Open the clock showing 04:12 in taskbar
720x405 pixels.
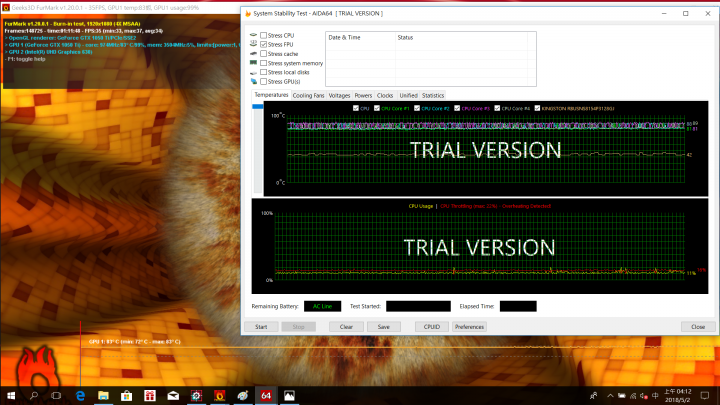pyautogui.click(x=678, y=395)
